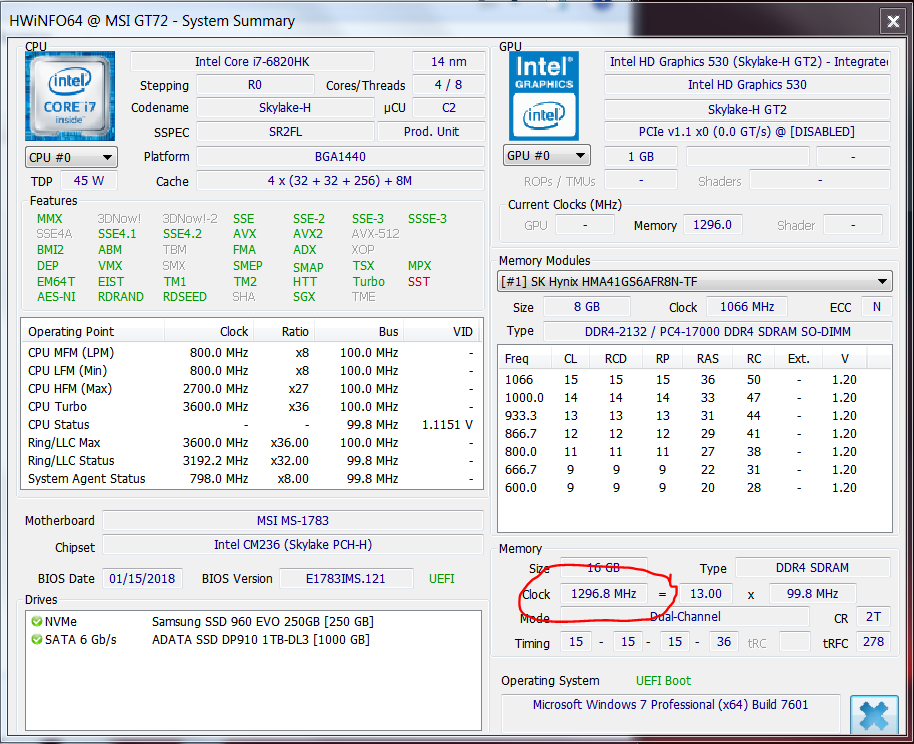This screenshot has width=914, height=744.
Task: Select the 933.3 frequency timing row
Action: (694, 416)
